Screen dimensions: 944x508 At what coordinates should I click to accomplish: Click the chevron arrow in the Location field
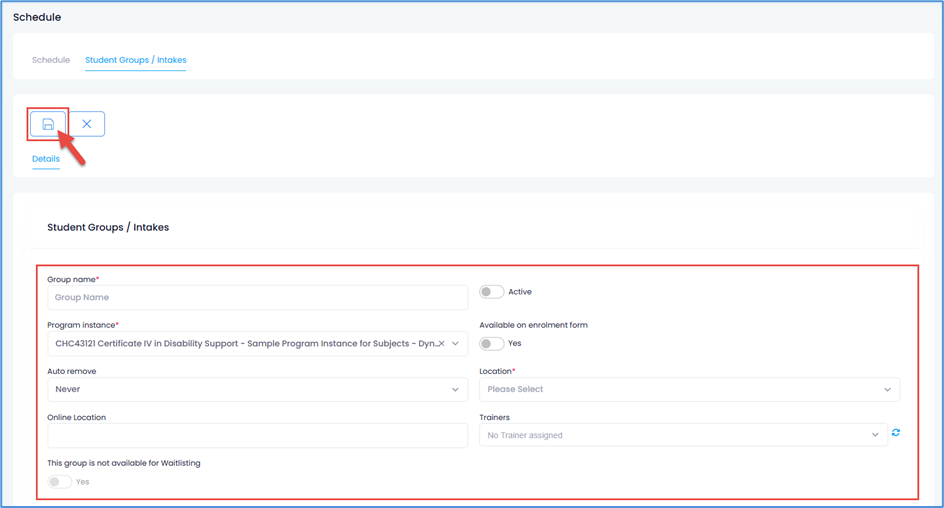pos(887,389)
